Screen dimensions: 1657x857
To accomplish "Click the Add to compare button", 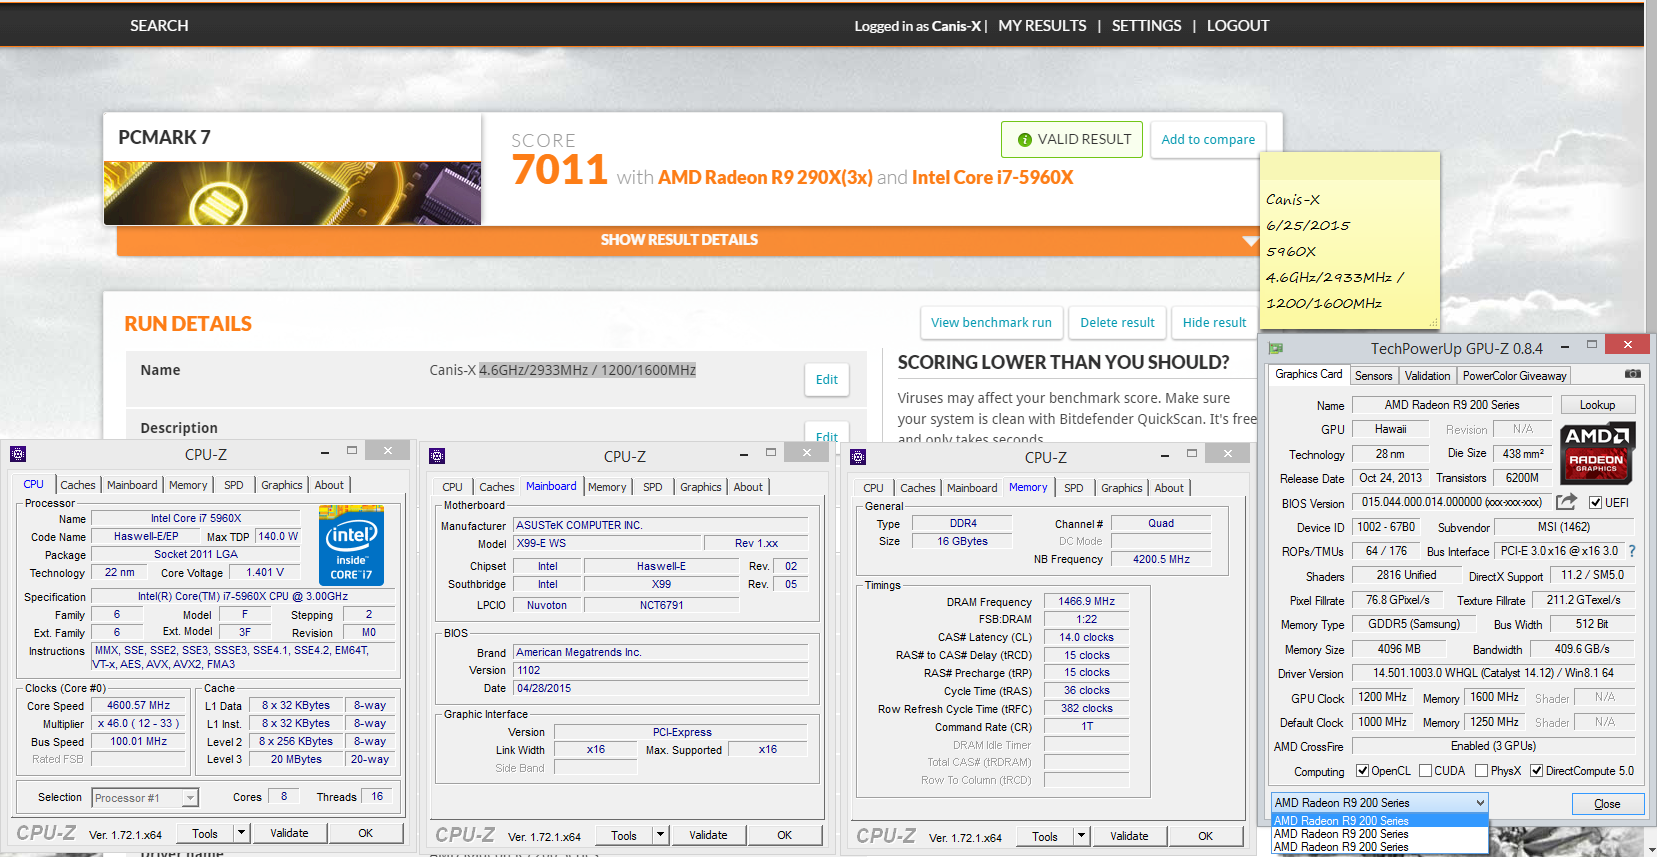I will (1208, 139).
